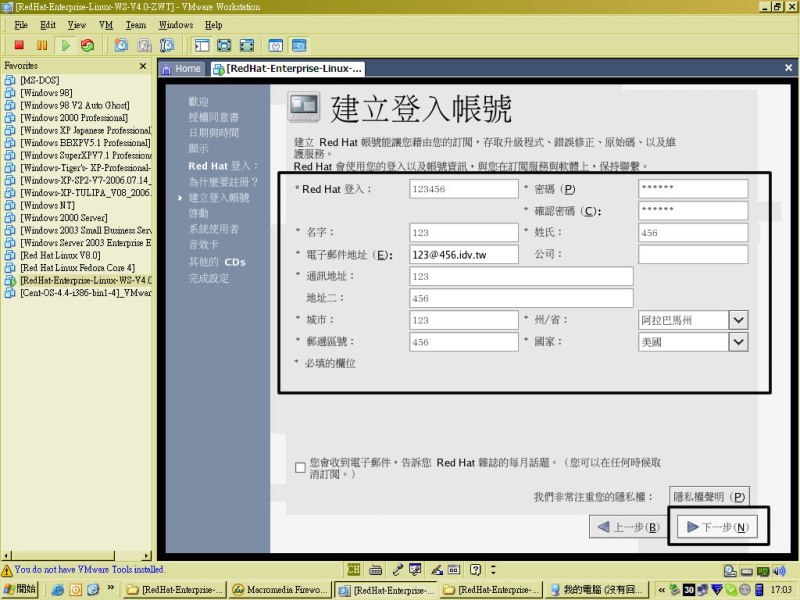
Task: Take a snapshot using the toolbar icon
Action: [121, 45]
